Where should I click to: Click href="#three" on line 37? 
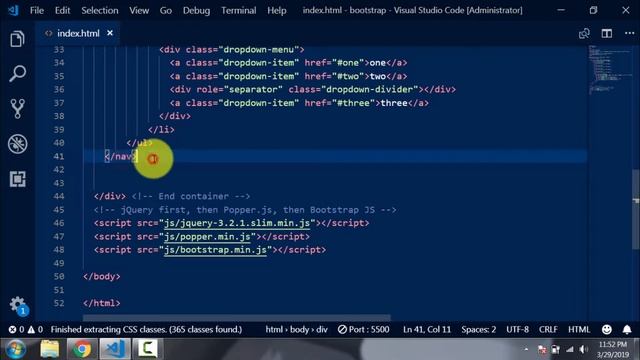pos(340,103)
